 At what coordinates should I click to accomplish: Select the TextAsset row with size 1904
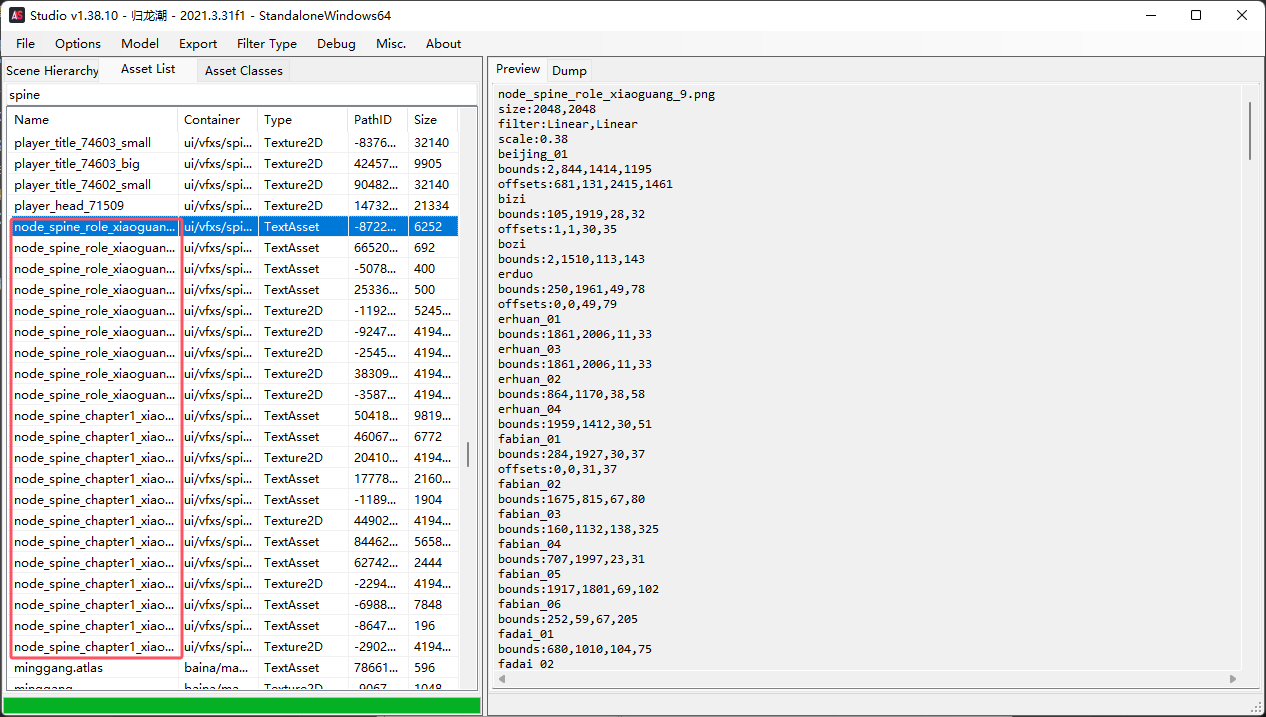[x=233, y=500]
